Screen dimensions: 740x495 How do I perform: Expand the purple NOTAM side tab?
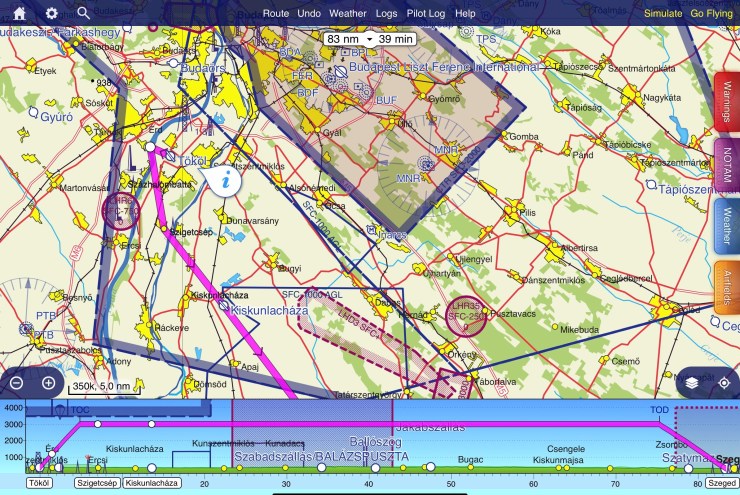pyautogui.click(x=727, y=162)
